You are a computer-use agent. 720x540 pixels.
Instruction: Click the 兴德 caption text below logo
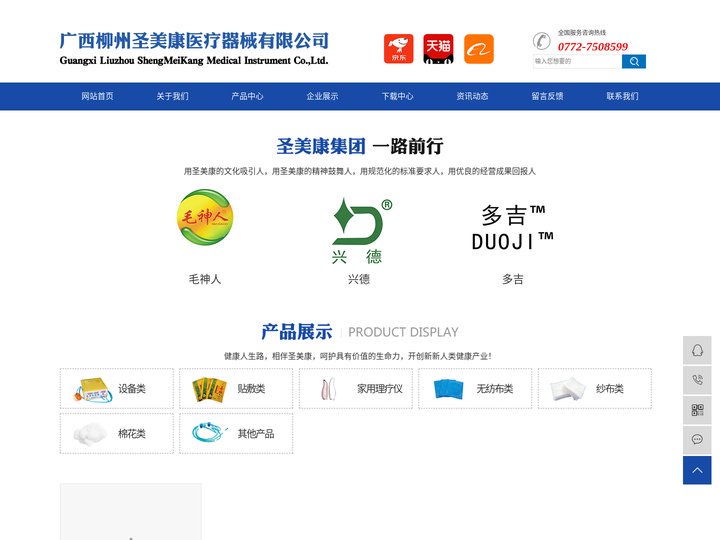359,279
